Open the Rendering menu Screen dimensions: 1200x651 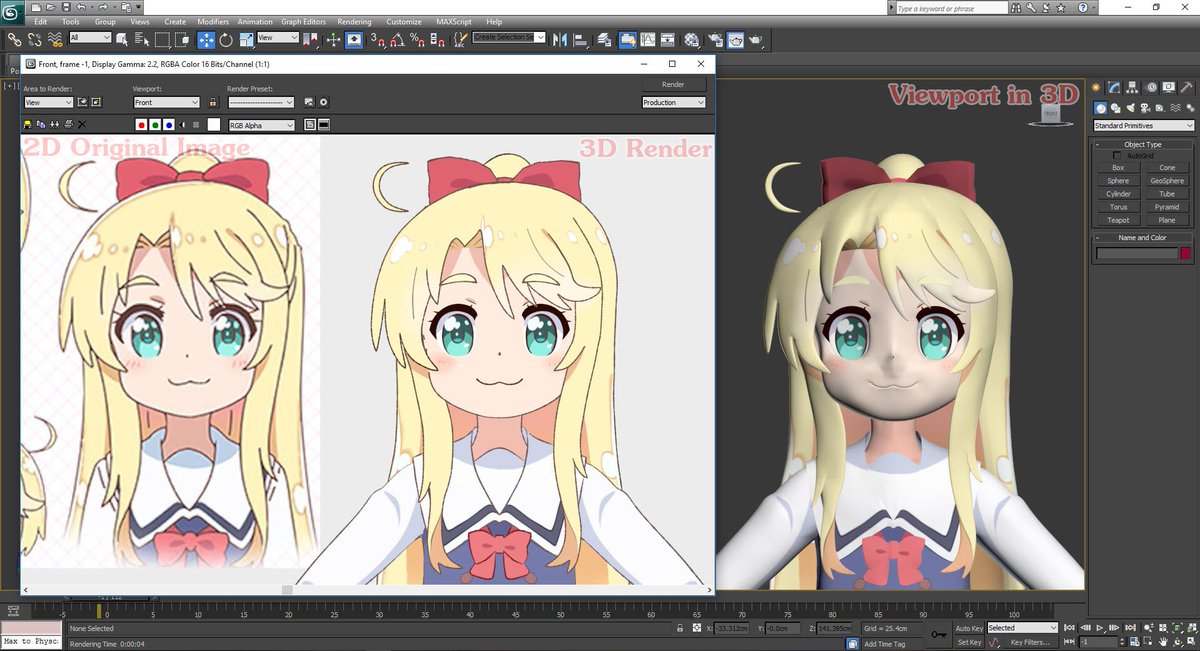(x=354, y=21)
